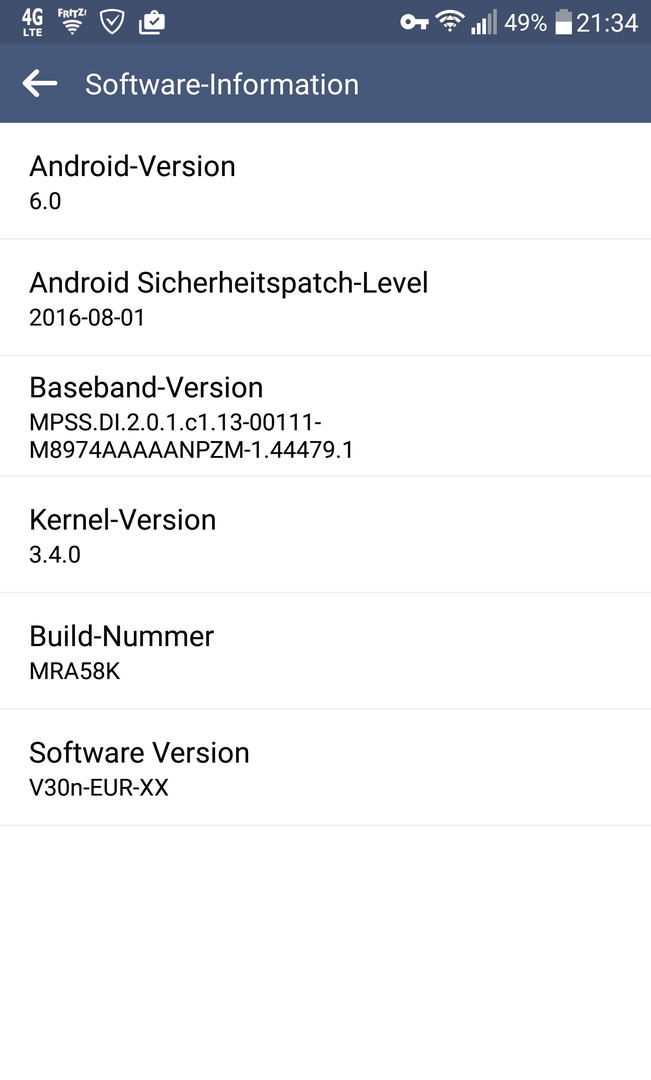651x1080 pixels.
Task: Tap the 21:34 clock
Action: tap(607, 22)
